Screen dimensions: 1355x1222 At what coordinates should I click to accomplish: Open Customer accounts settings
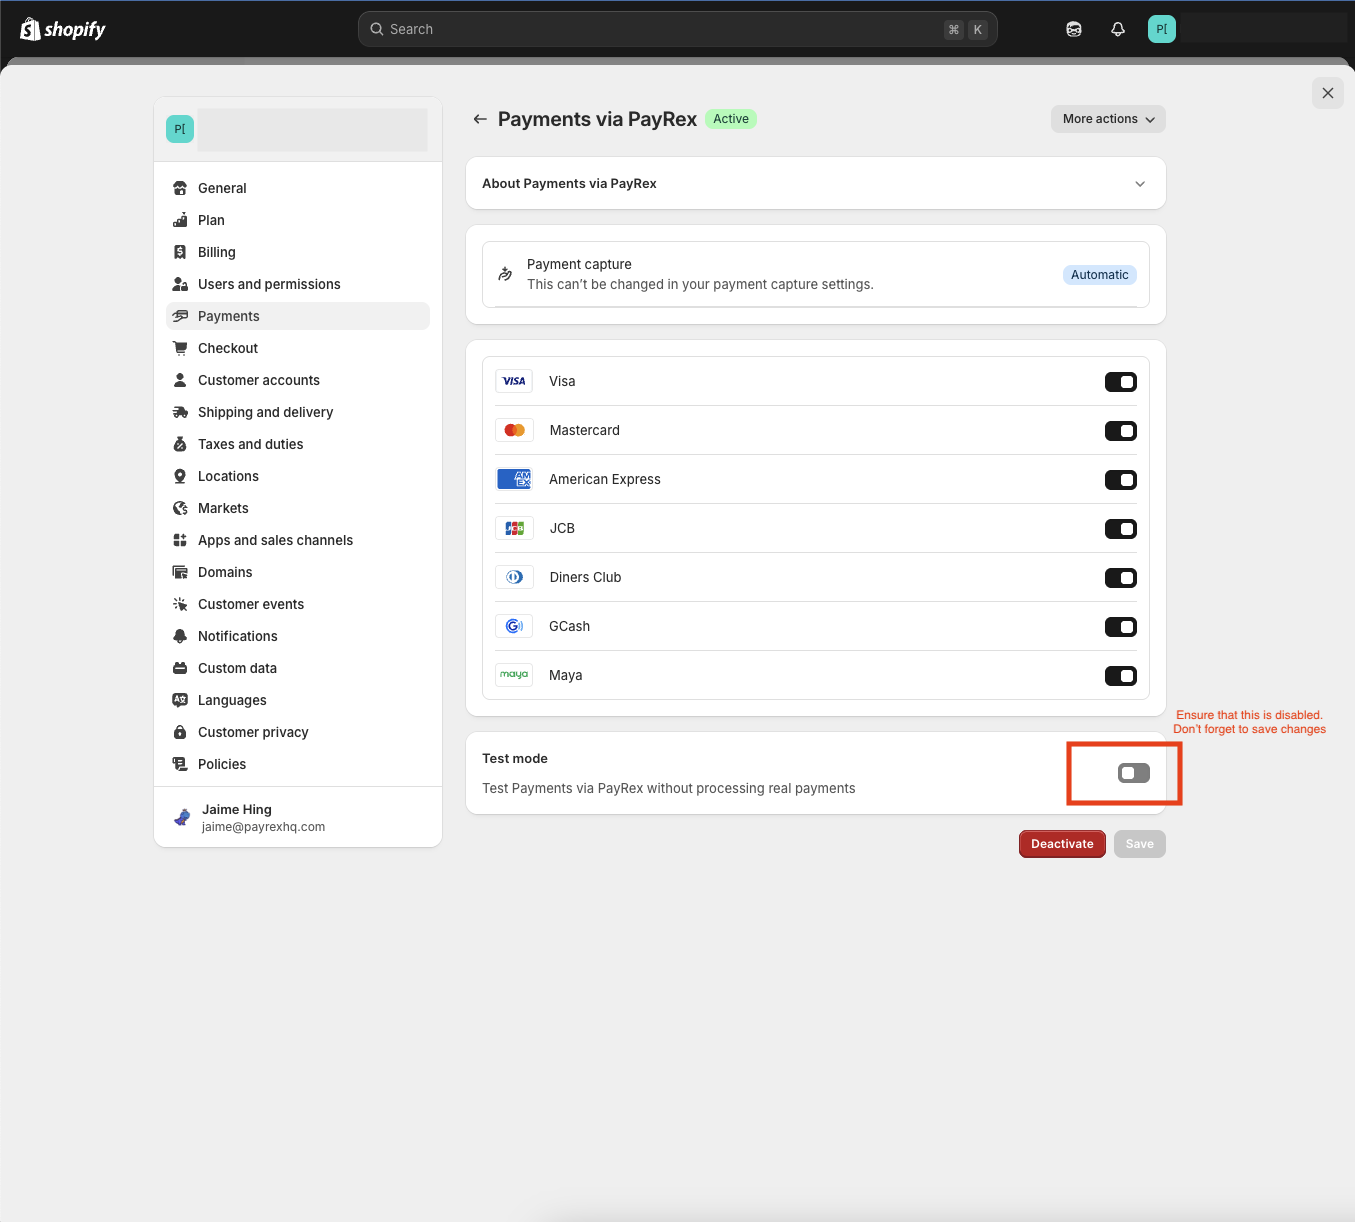click(258, 380)
